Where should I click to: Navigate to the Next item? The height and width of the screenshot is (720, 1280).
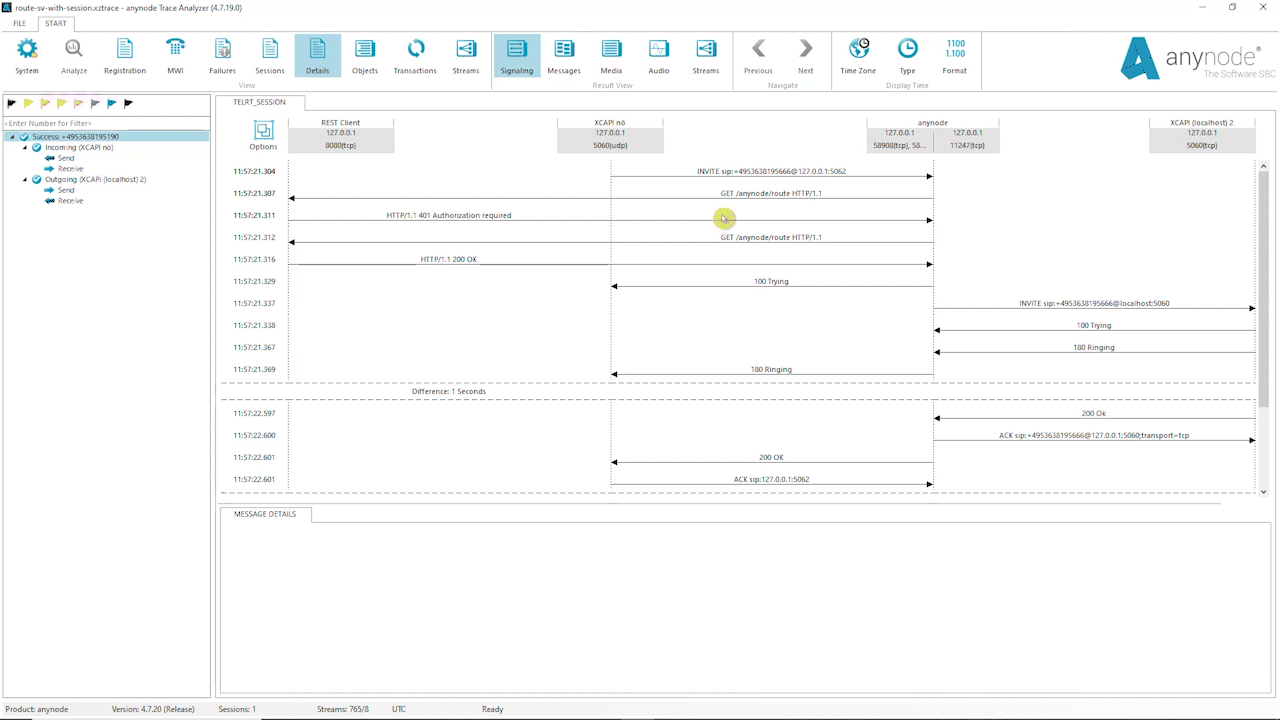805,56
